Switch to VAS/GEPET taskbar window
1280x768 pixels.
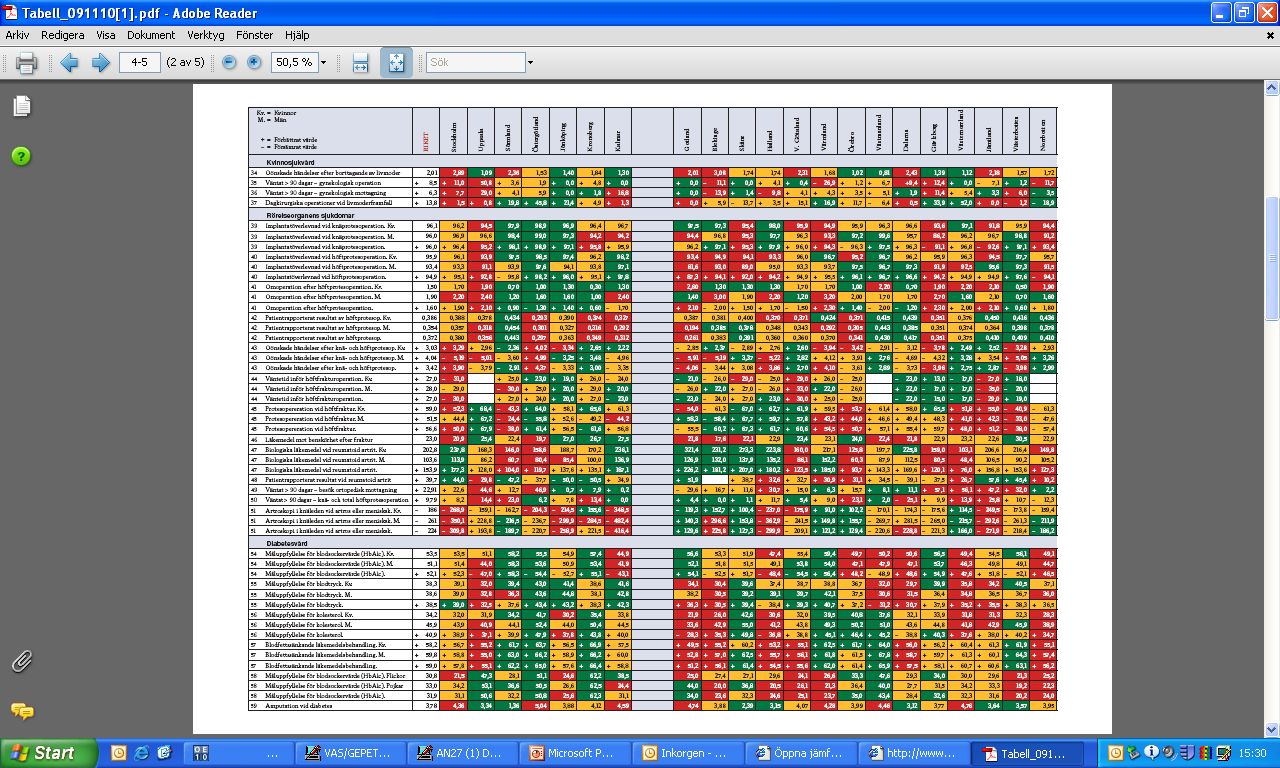(x=351, y=753)
